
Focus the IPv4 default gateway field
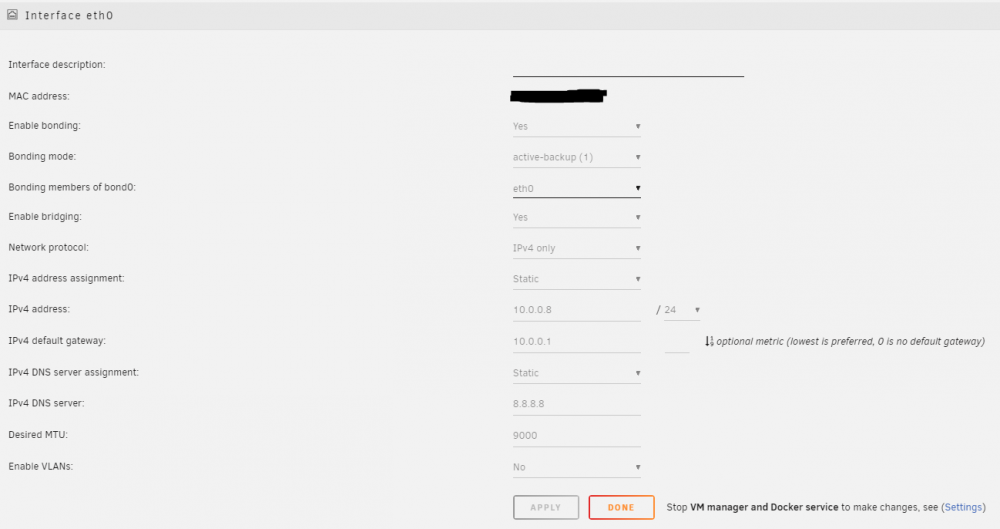[577, 341]
